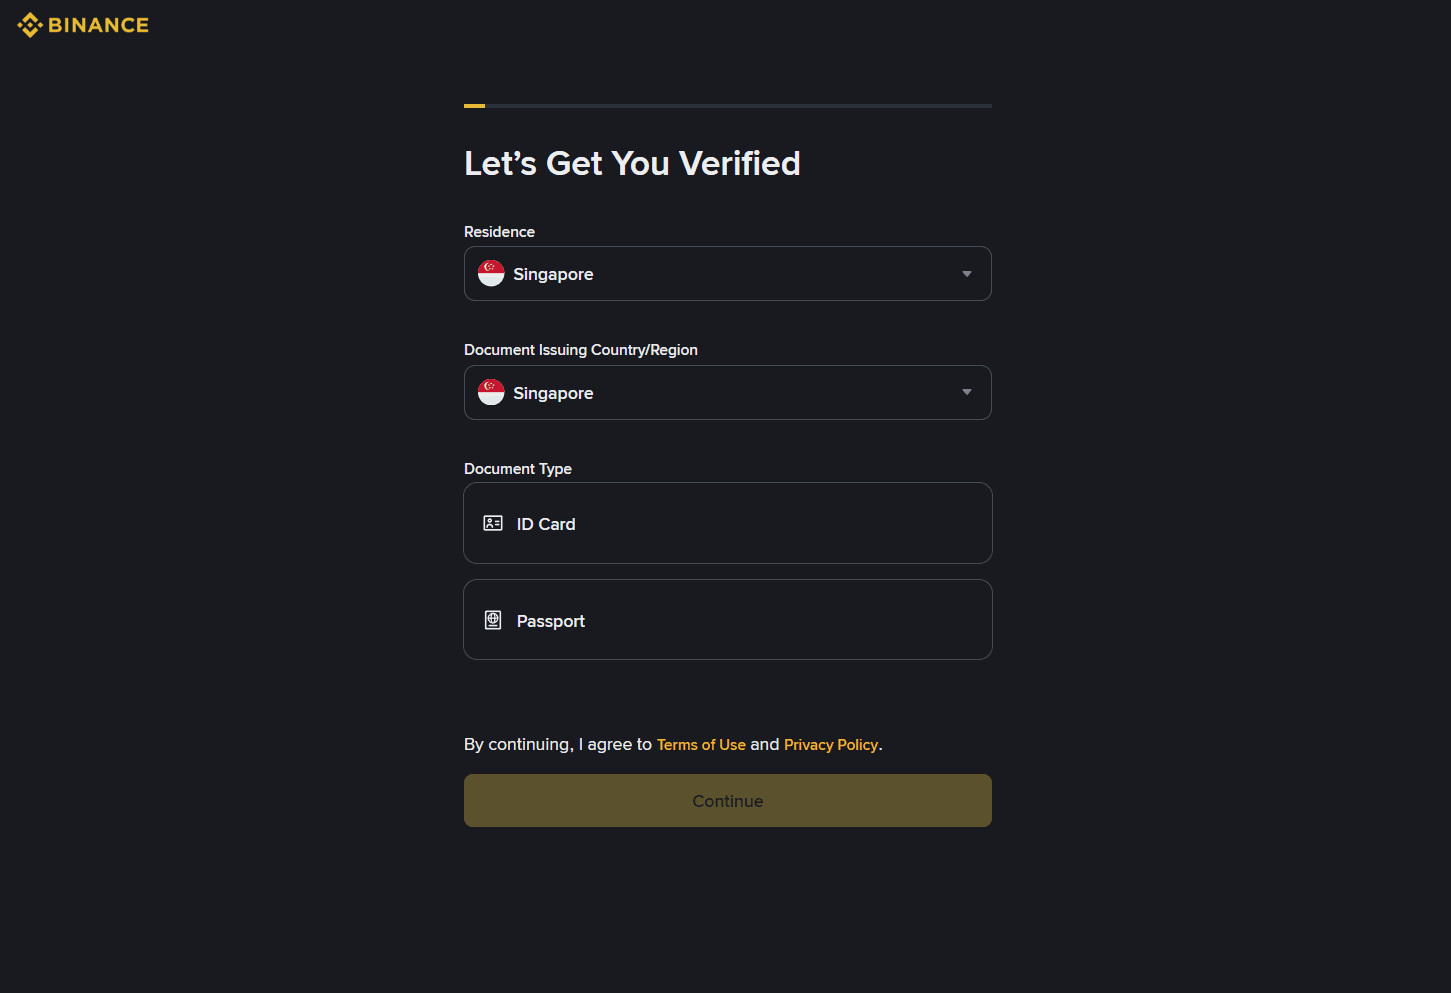Open the Privacy Policy link

click(x=831, y=745)
